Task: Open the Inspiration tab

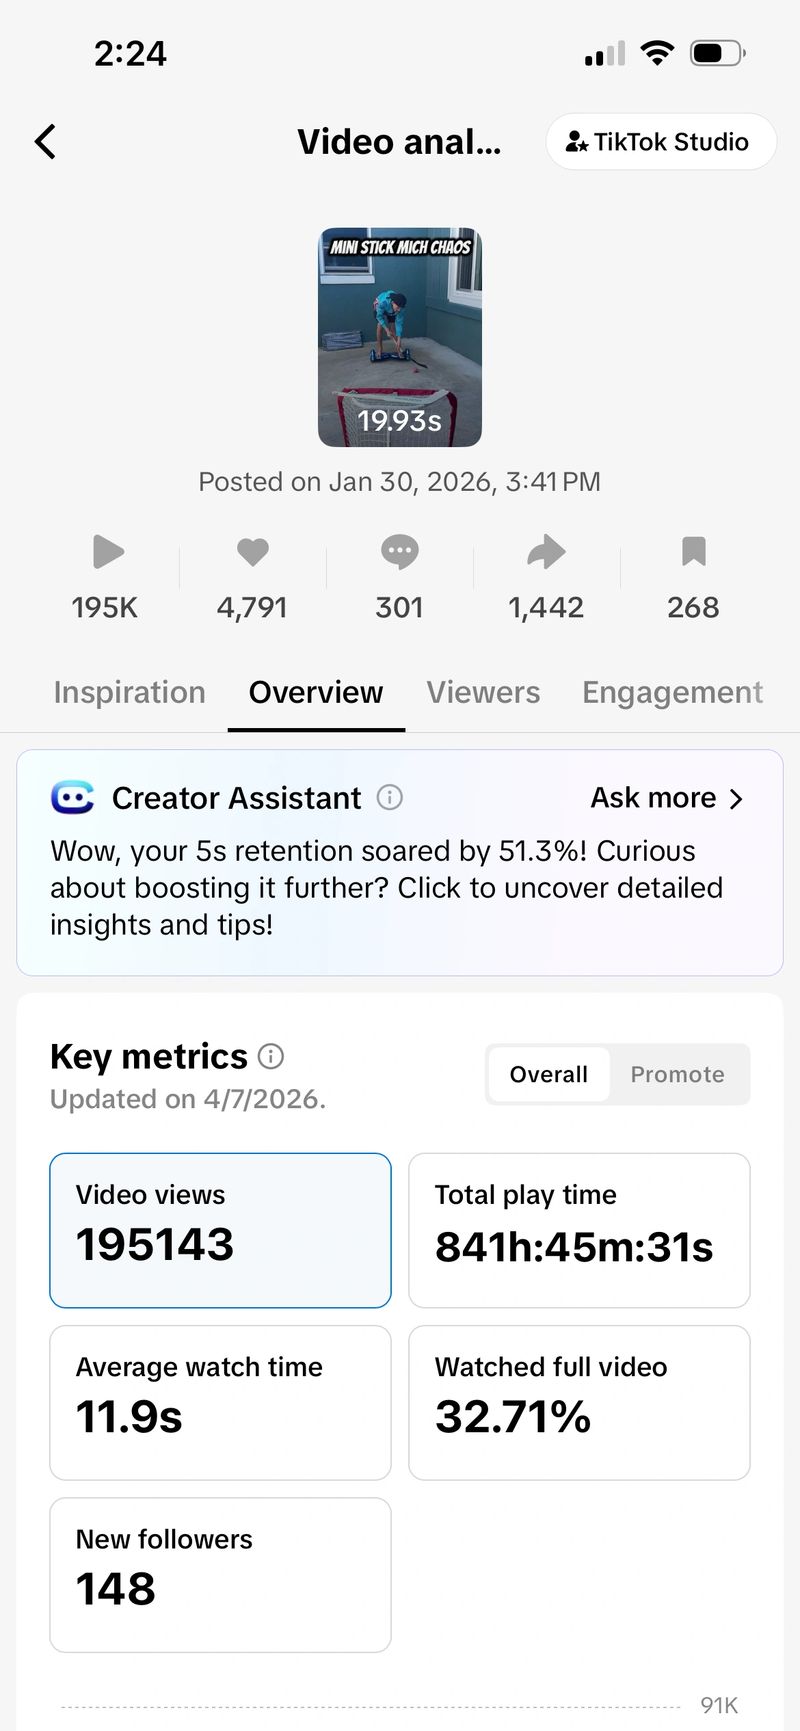Action: coord(130,692)
